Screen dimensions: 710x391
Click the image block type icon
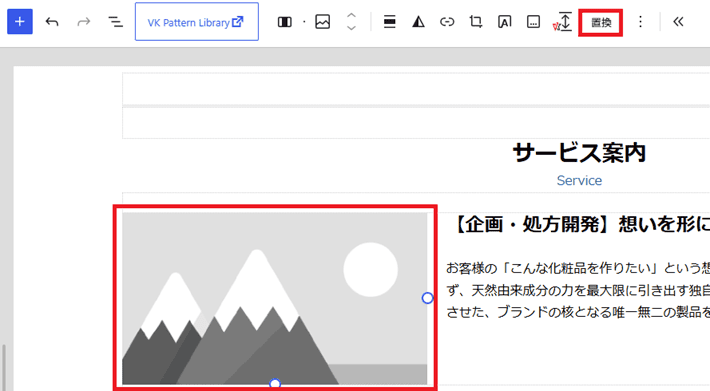(322, 22)
